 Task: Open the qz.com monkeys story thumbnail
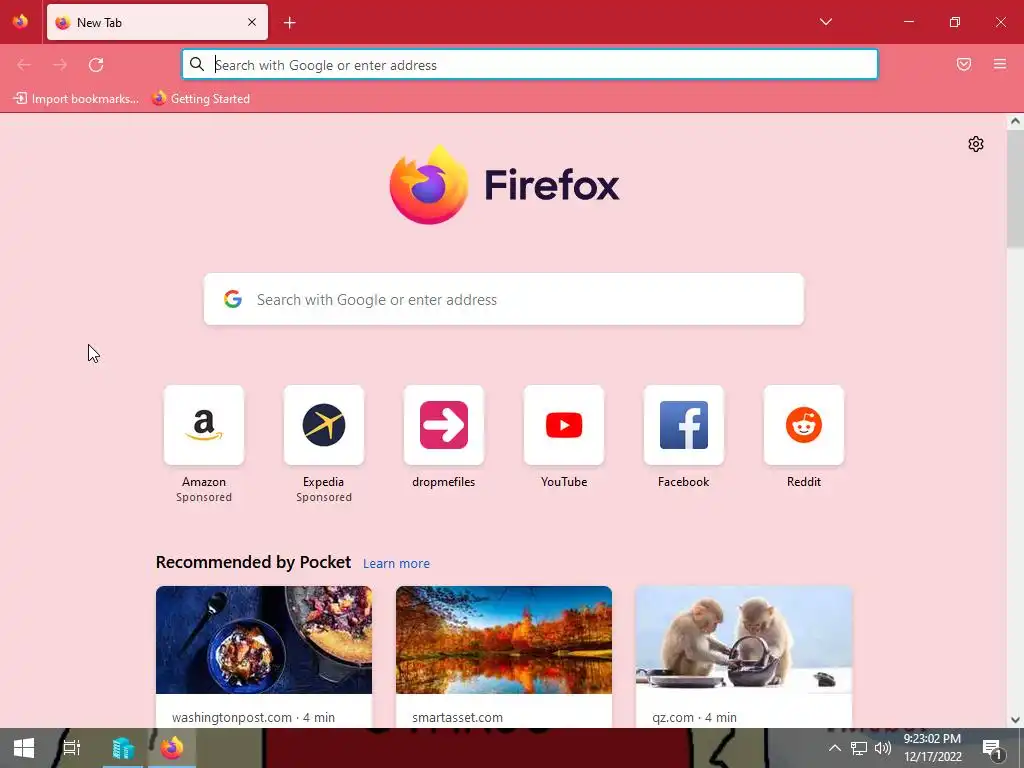point(744,640)
